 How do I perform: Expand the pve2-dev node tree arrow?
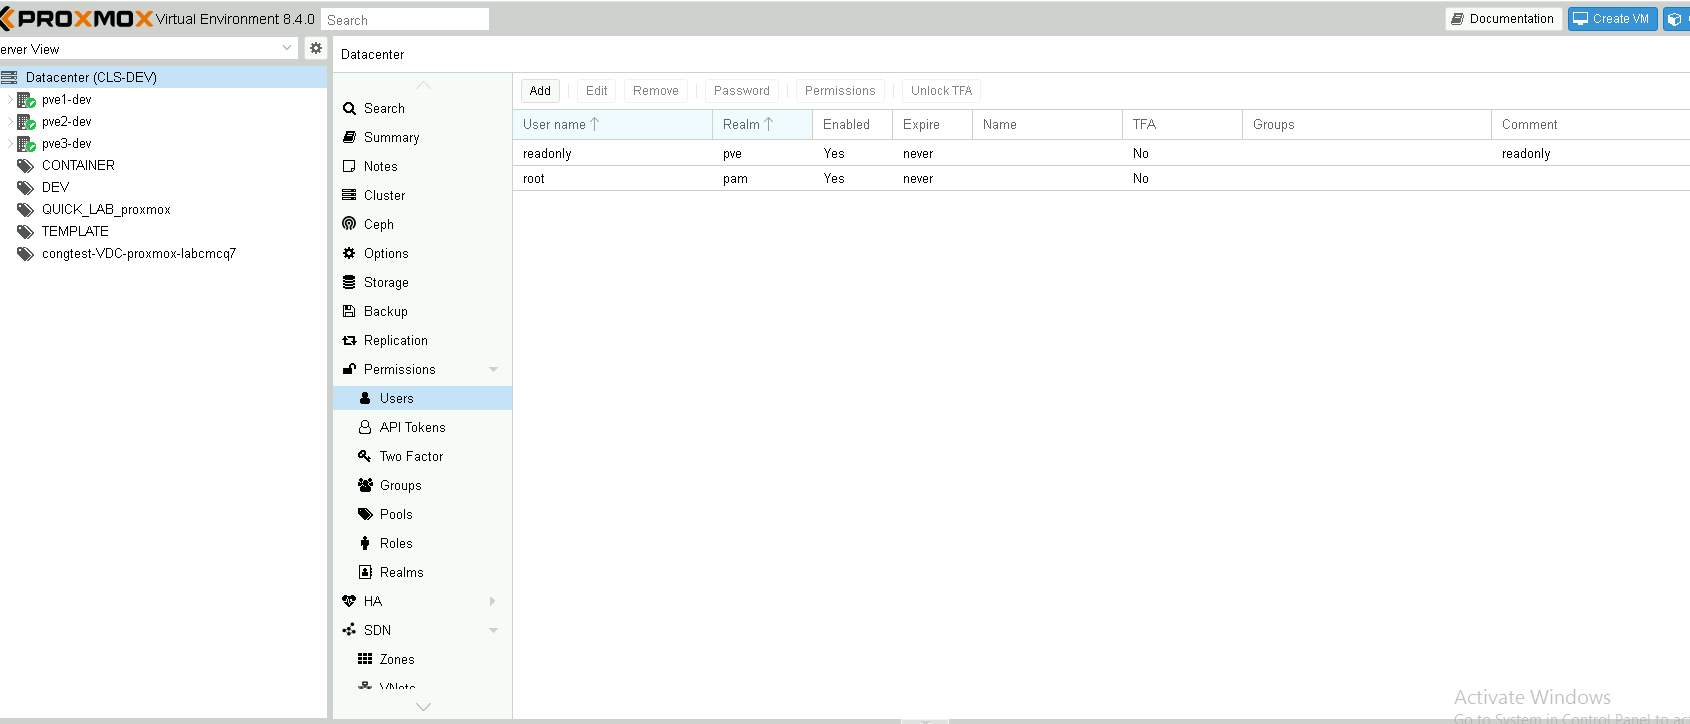pos(10,122)
